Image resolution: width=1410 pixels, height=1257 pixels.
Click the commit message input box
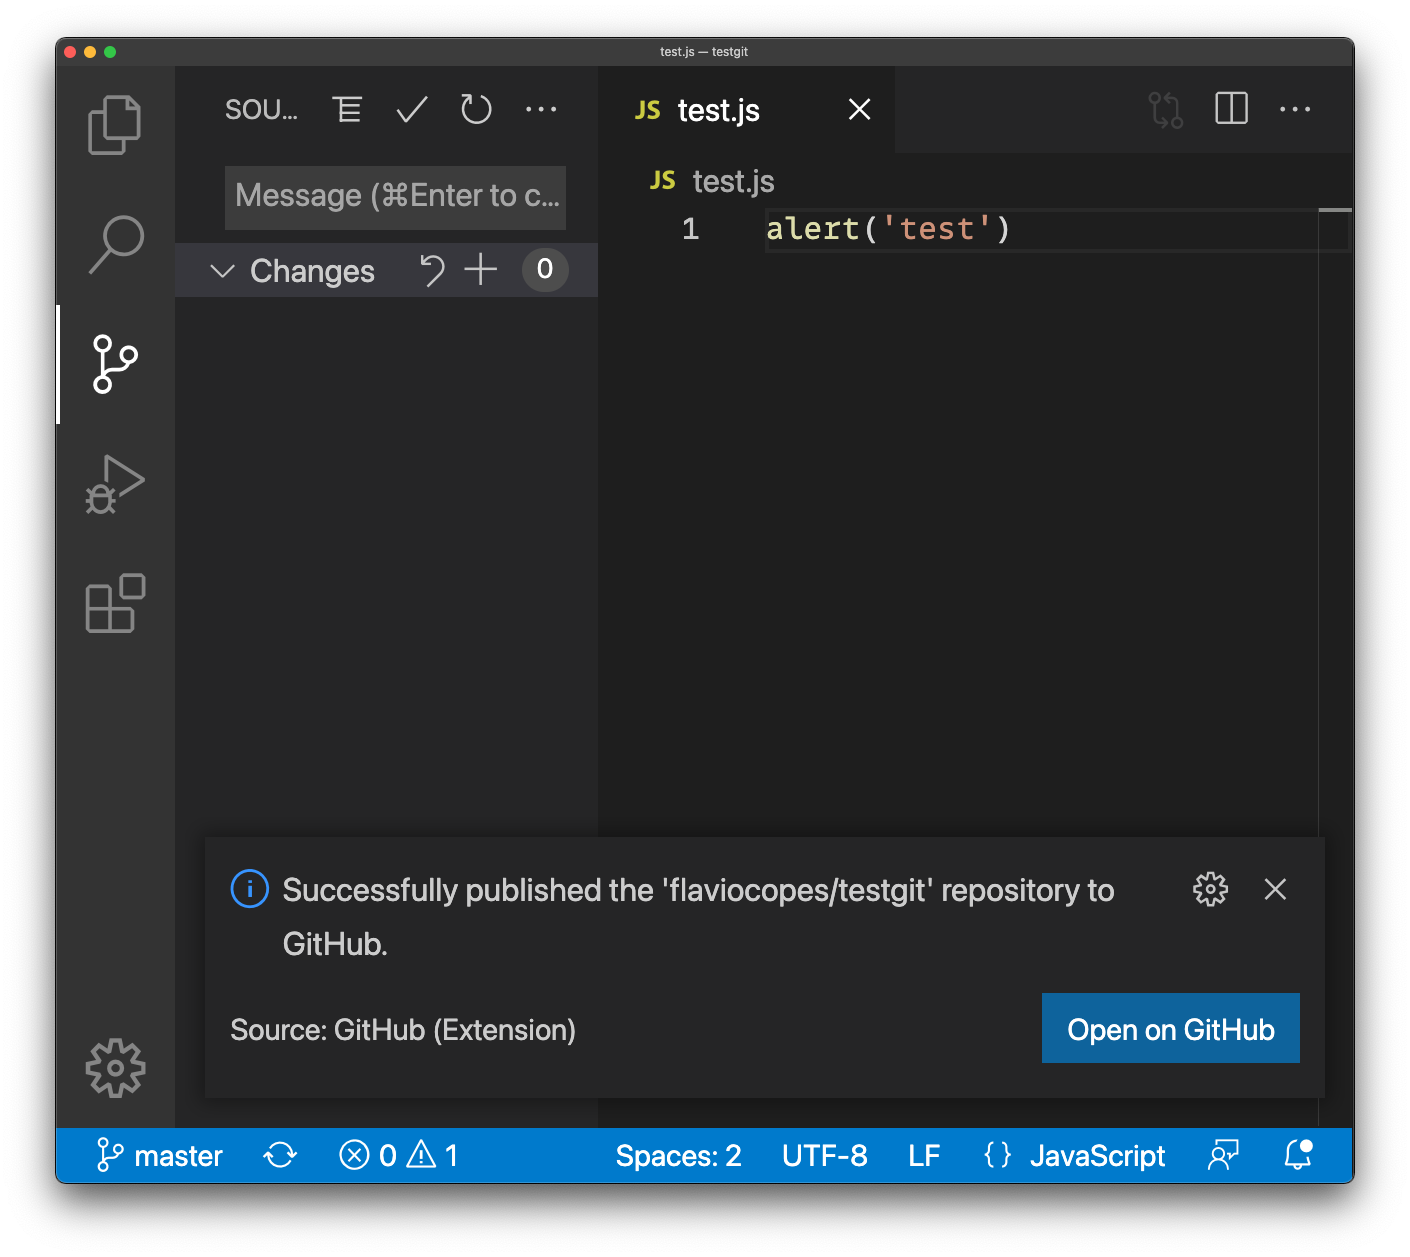395,196
